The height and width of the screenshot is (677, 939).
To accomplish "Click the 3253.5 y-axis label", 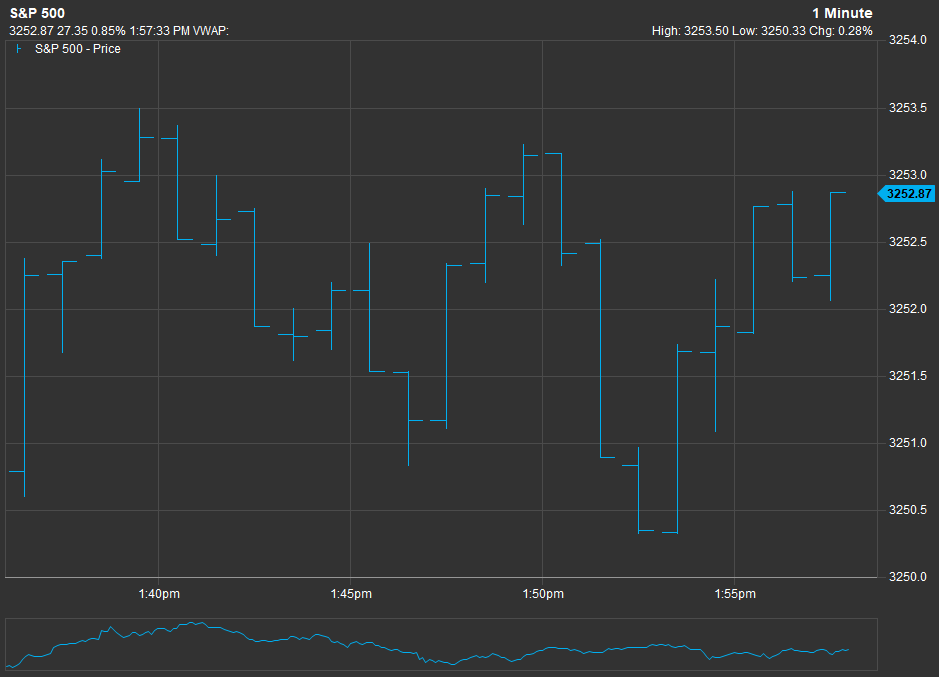I will coord(907,108).
